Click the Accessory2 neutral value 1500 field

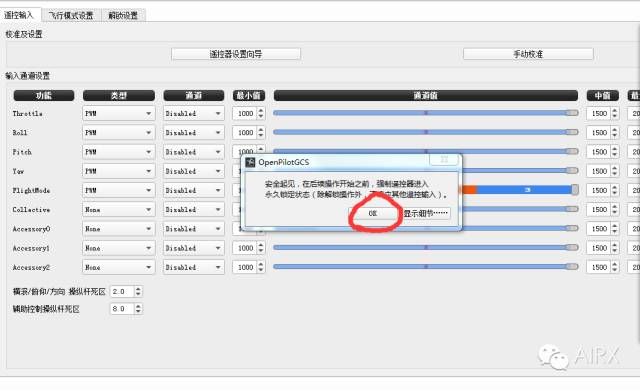click(599, 267)
